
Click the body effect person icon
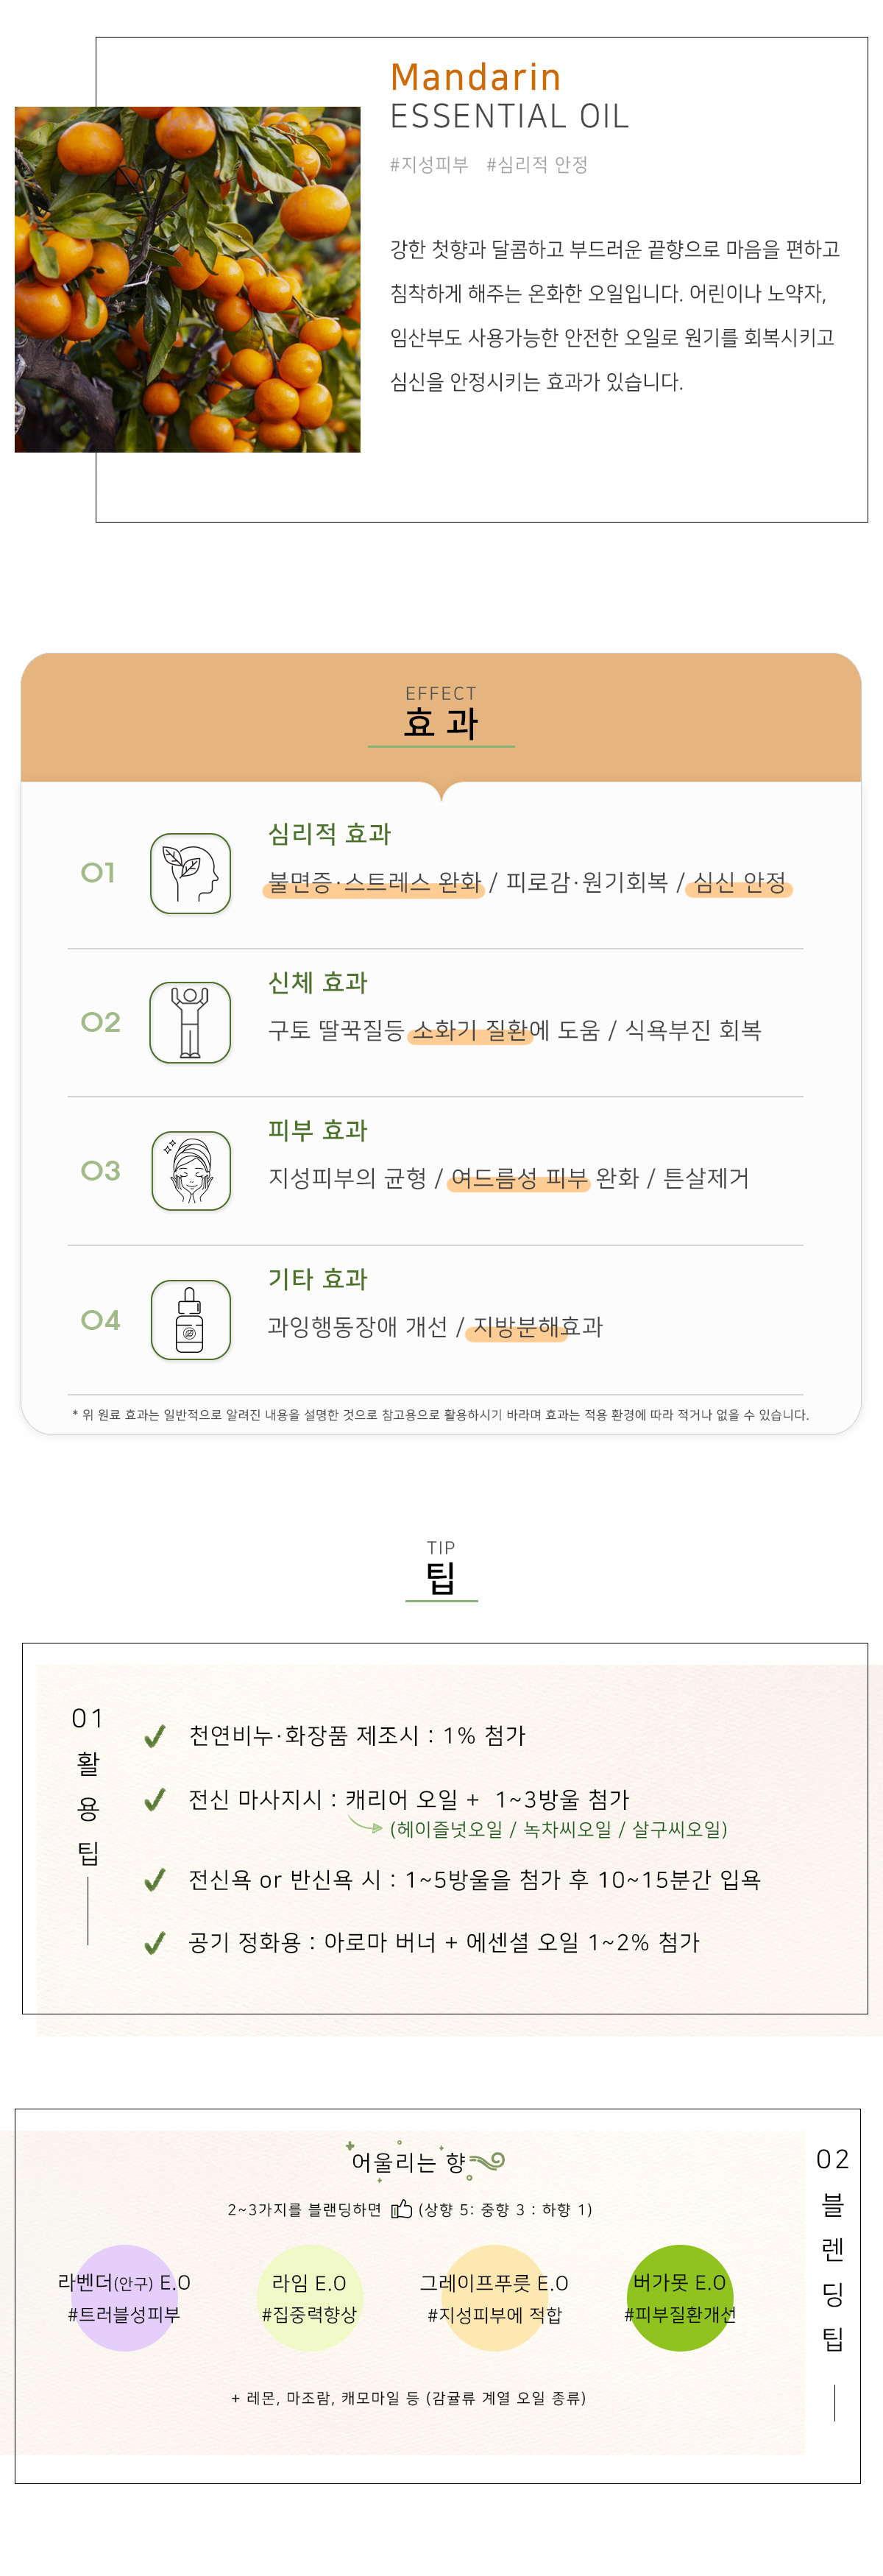(x=190, y=1022)
